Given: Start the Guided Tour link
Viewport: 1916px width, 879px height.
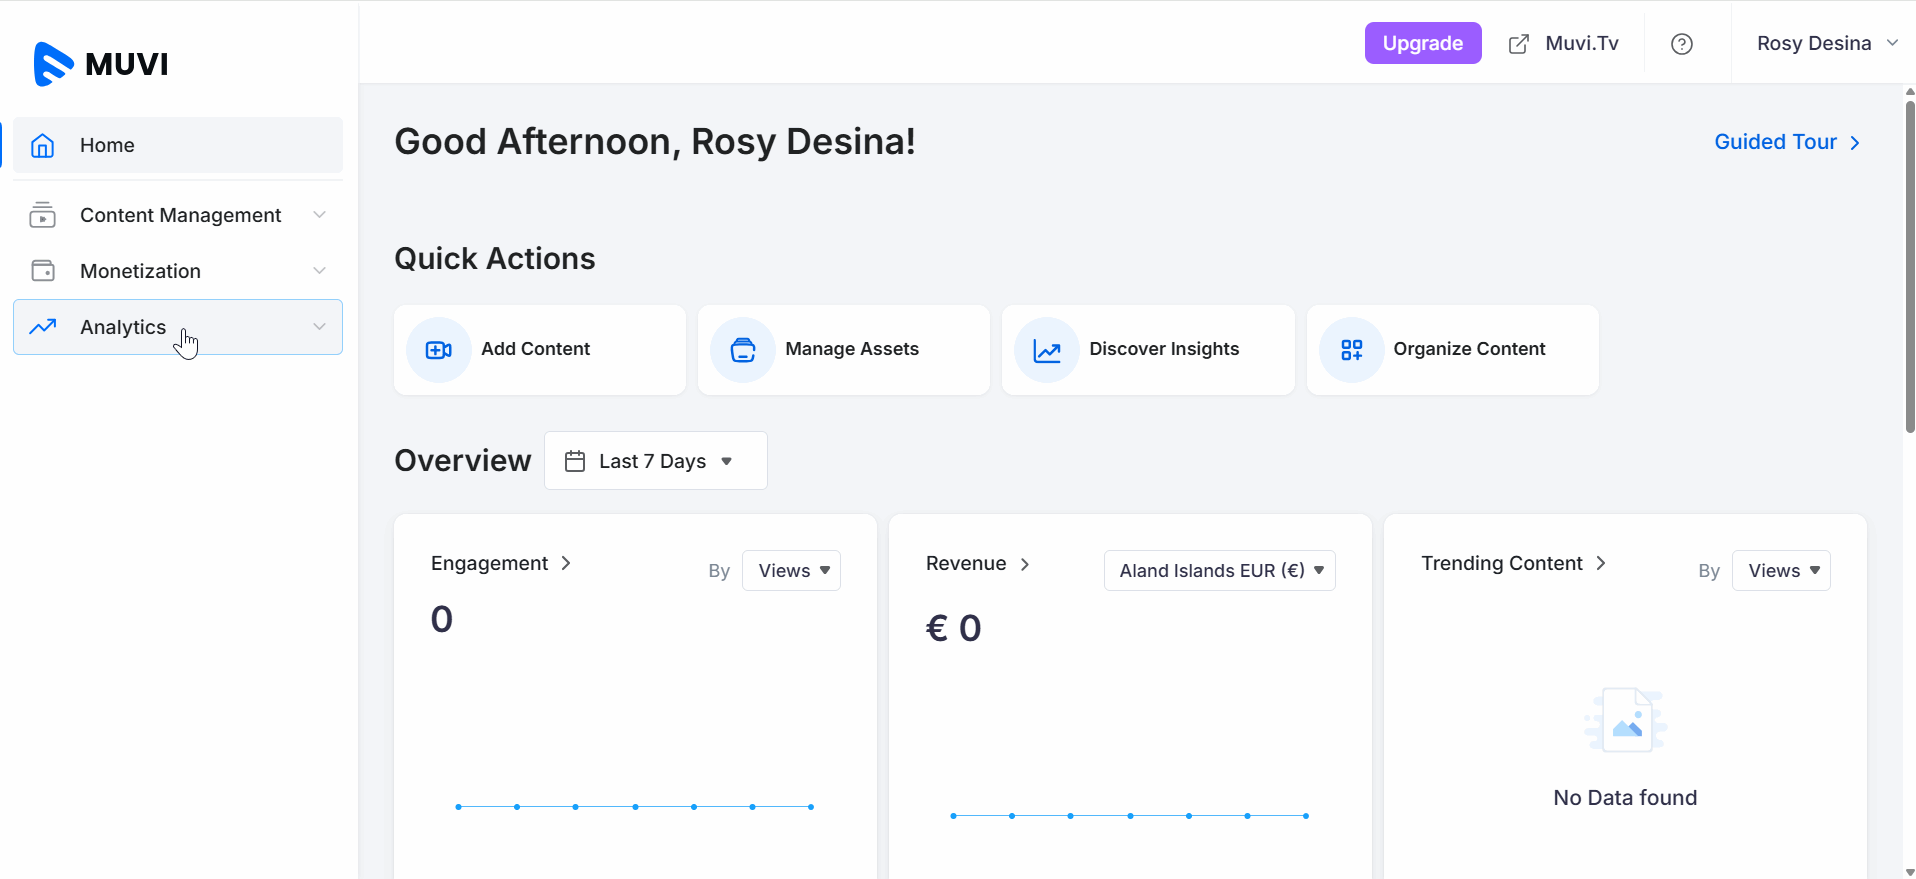Looking at the screenshot, I should pos(1786,142).
